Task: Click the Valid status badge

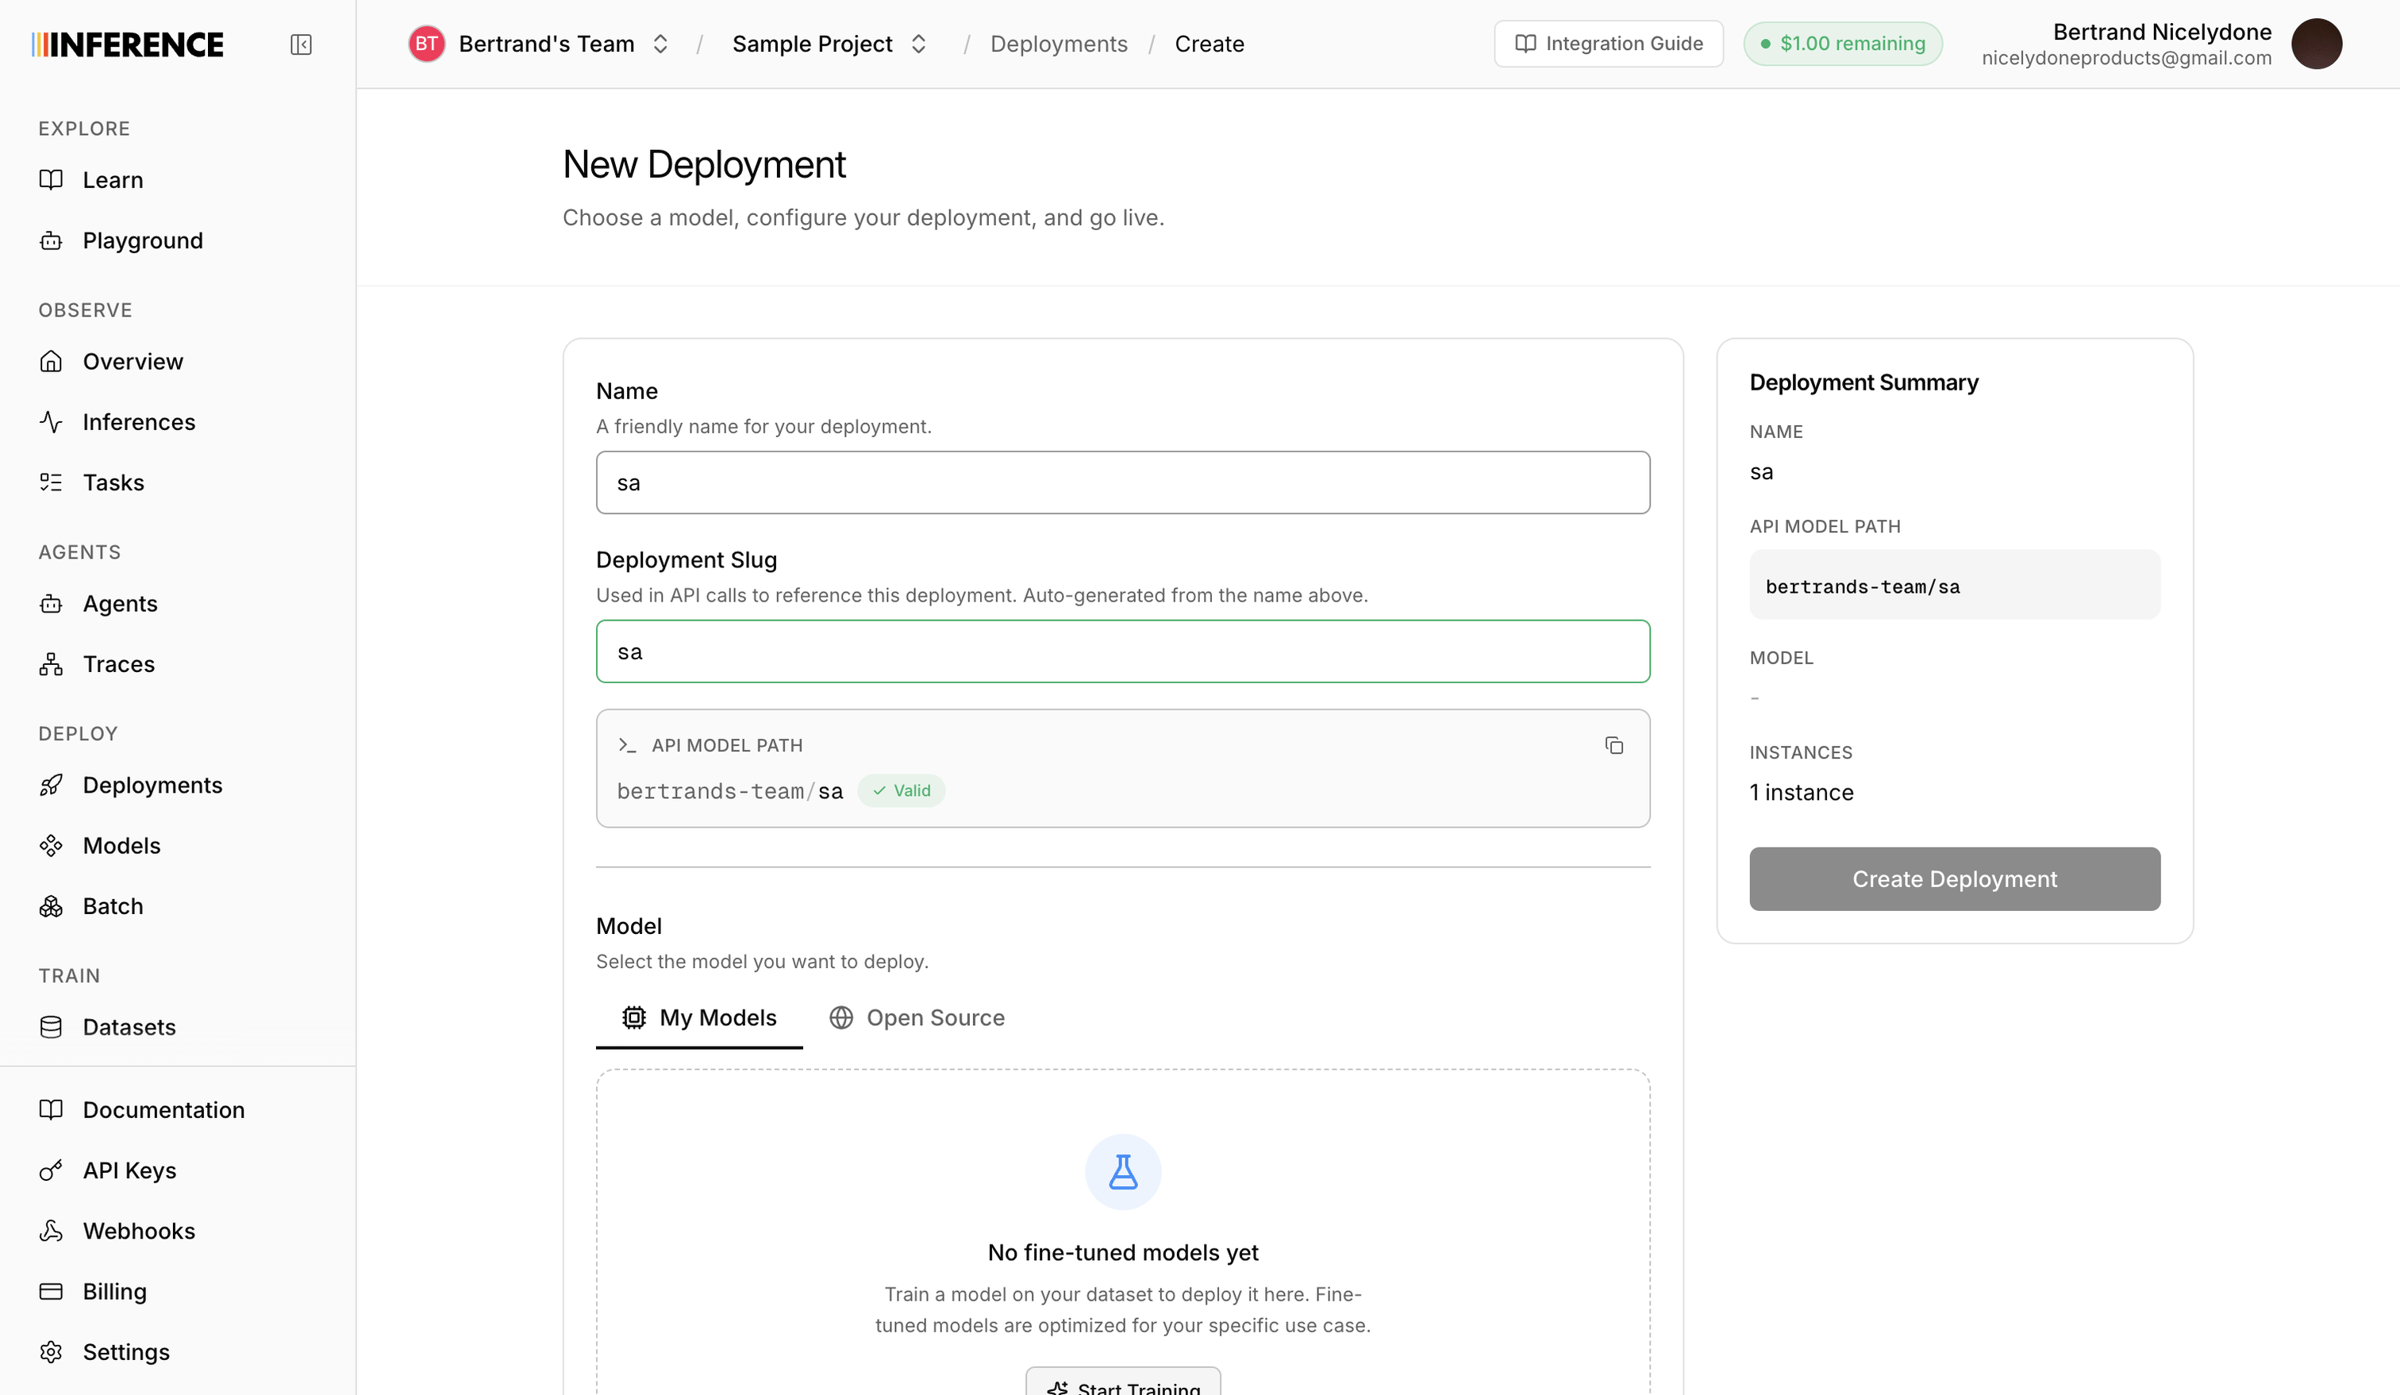Action: click(x=901, y=790)
